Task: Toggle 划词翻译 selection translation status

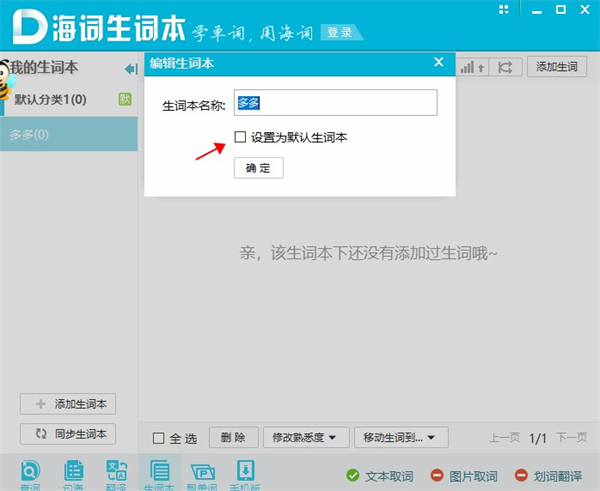Action: pyautogui.click(x=548, y=476)
